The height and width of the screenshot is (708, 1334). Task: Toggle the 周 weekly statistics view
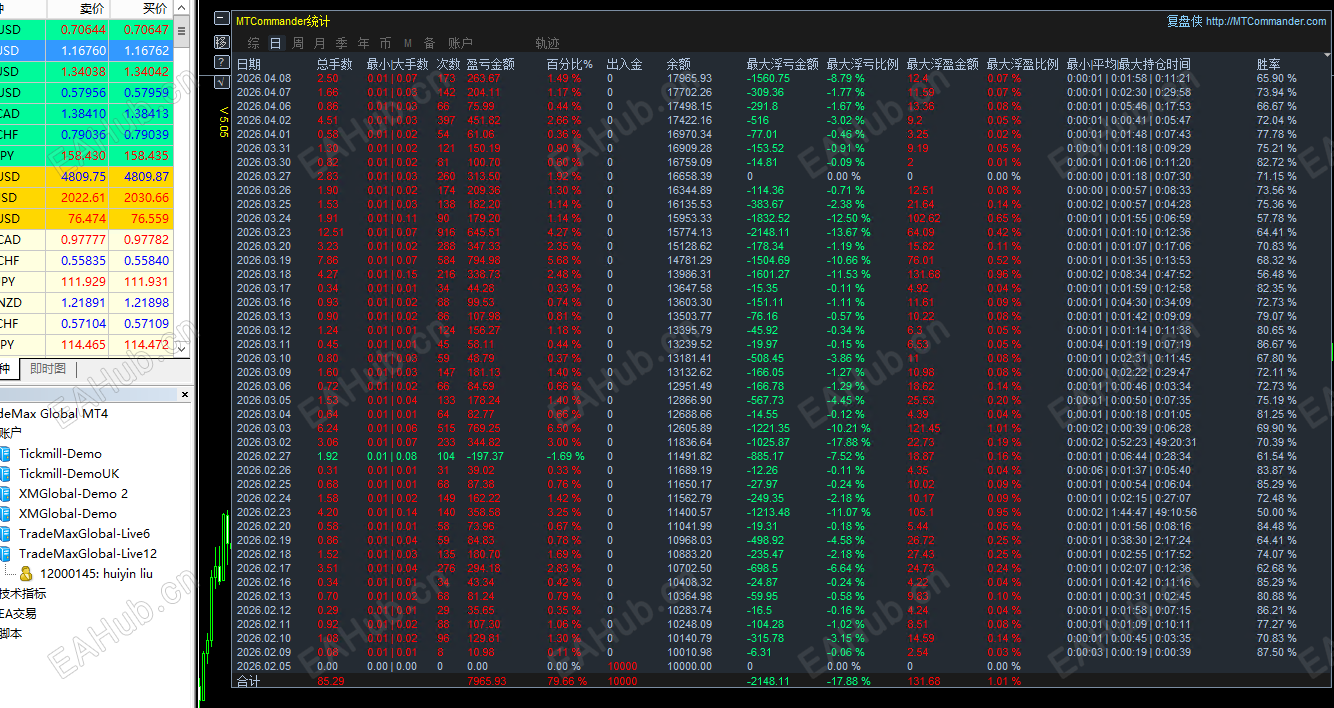coord(297,43)
